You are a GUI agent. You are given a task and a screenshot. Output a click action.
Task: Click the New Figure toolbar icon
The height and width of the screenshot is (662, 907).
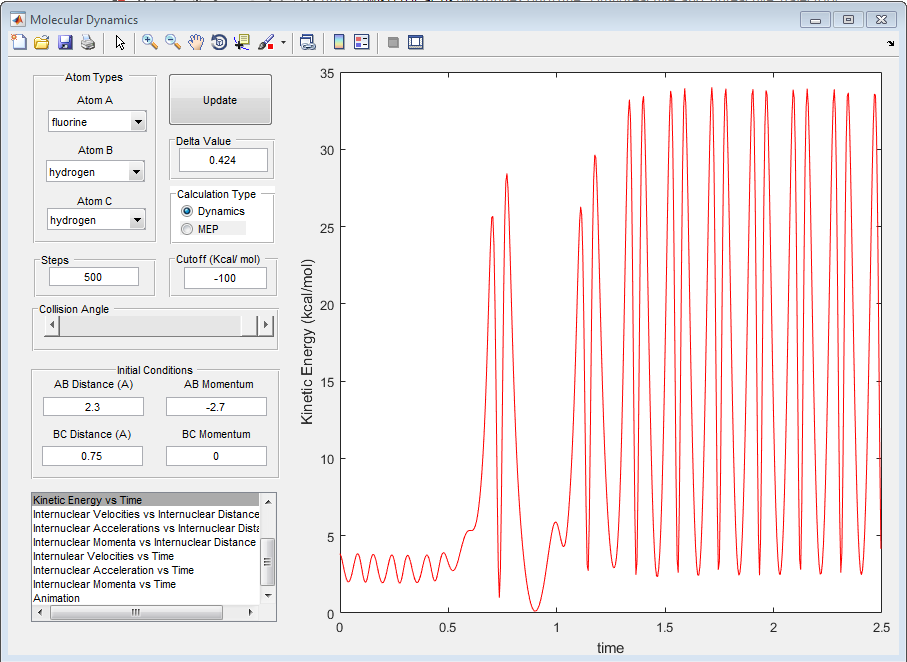click(x=18, y=42)
